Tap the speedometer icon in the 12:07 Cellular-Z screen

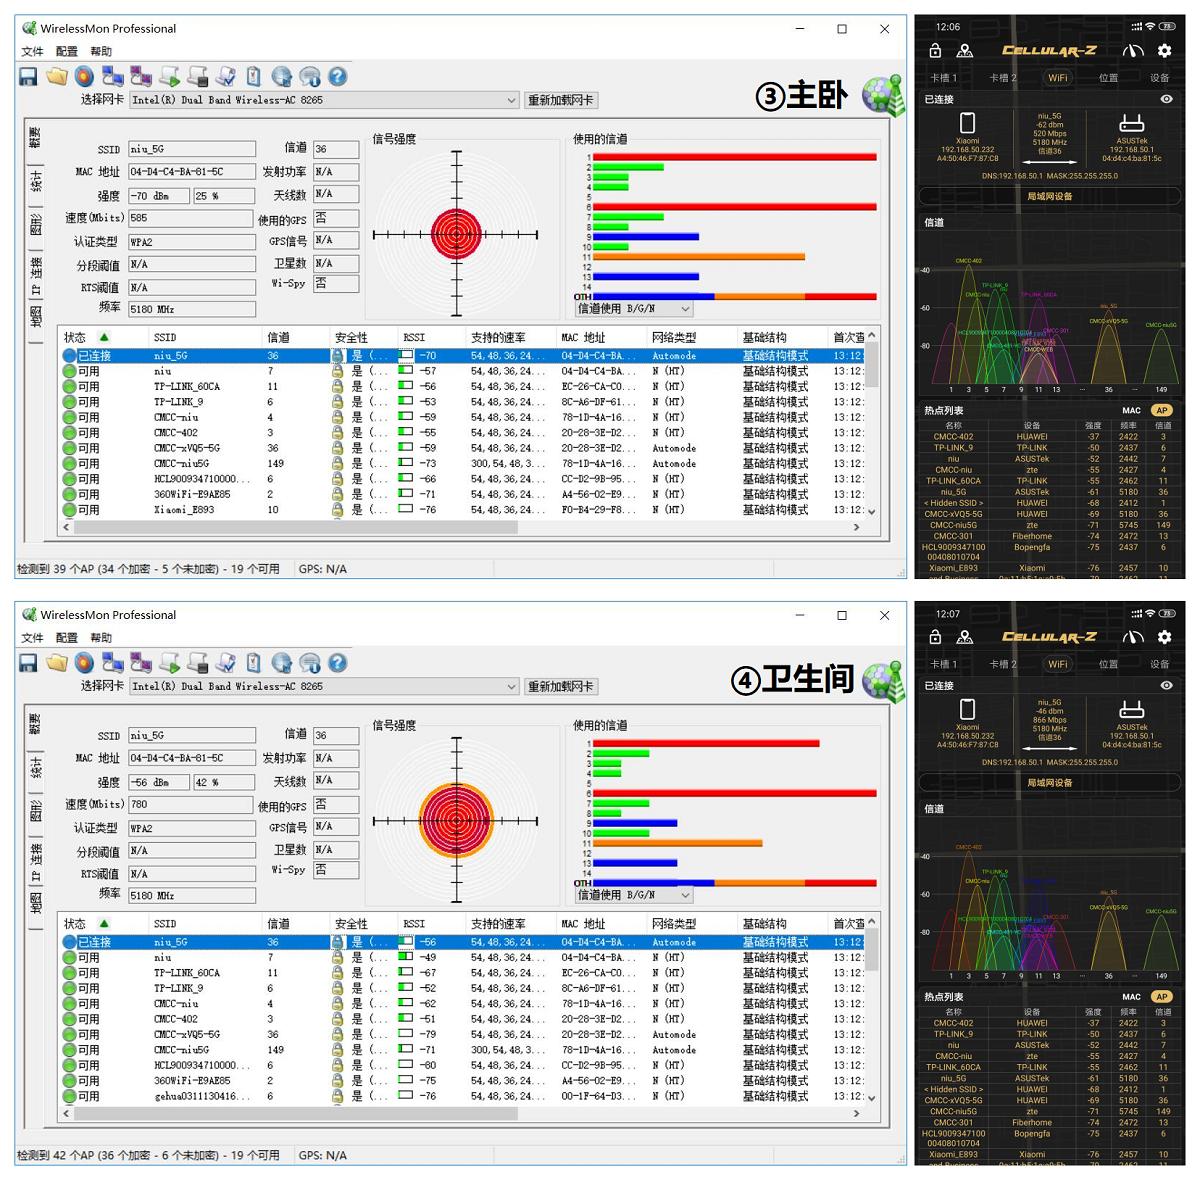(x=1133, y=637)
